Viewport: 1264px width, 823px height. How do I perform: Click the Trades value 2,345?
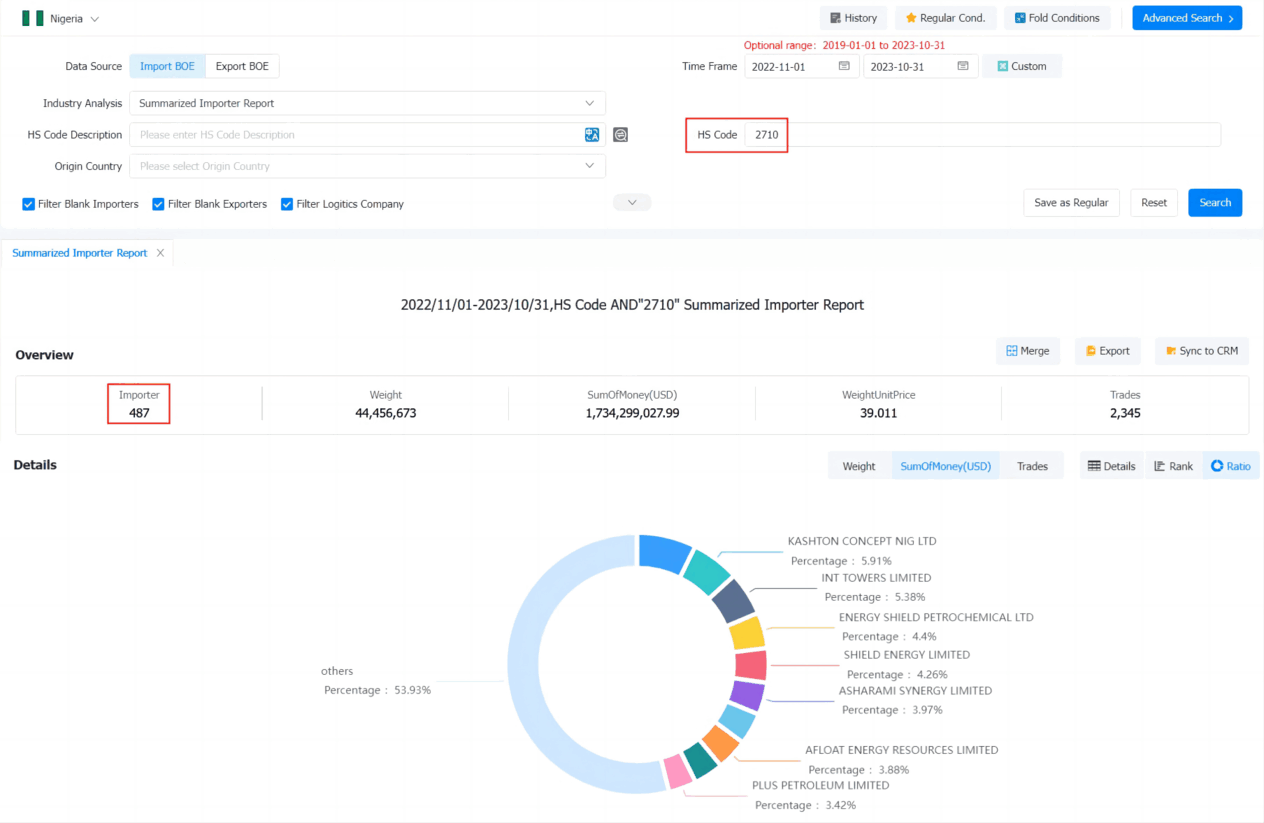coord(1125,413)
